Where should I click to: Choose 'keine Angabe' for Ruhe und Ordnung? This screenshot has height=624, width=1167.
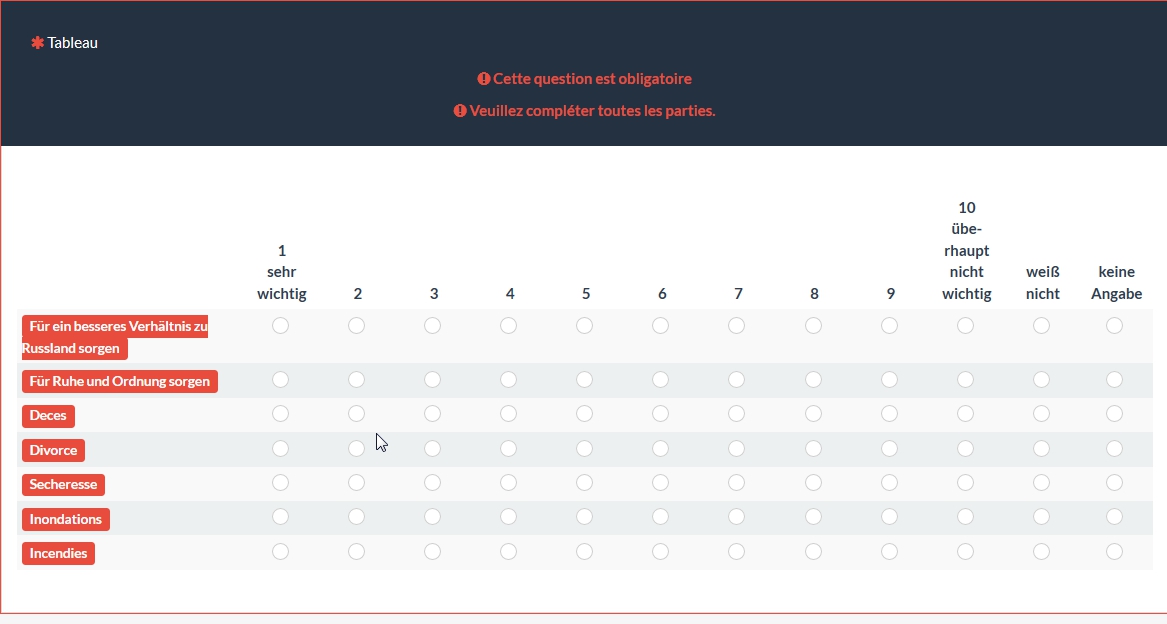(1114, 380)
